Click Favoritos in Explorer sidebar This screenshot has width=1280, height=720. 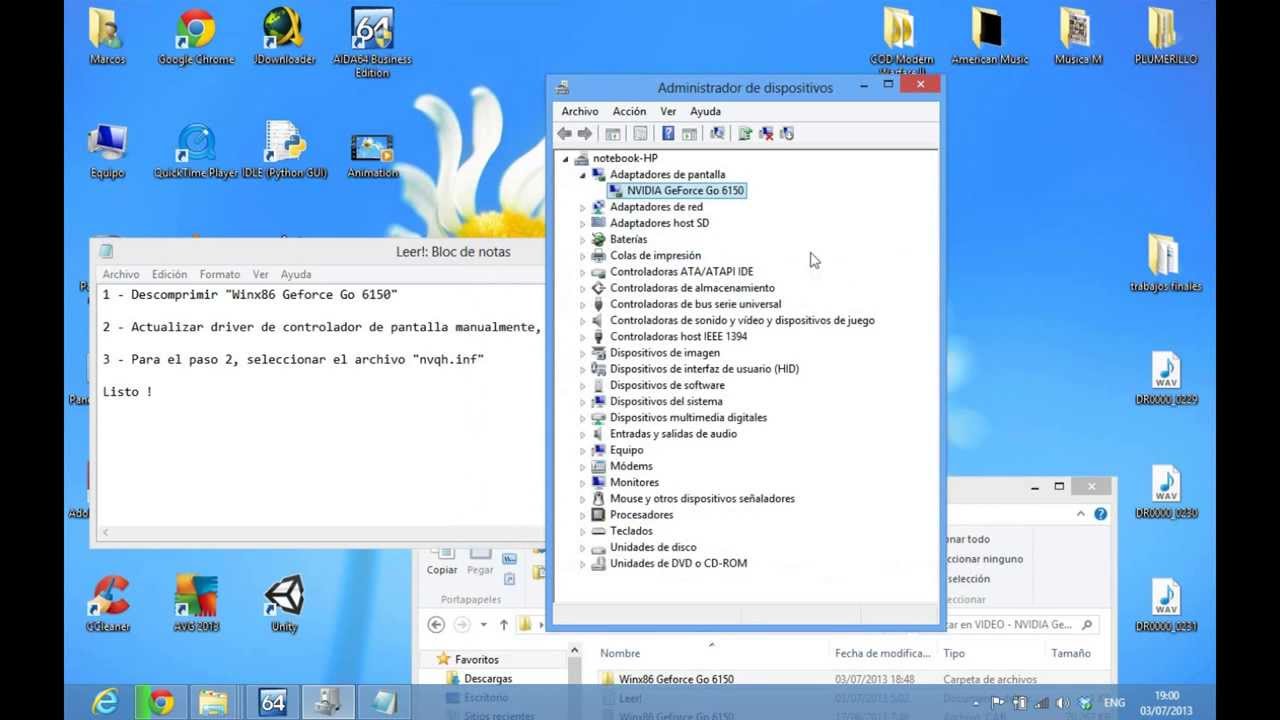click(476, 660)
